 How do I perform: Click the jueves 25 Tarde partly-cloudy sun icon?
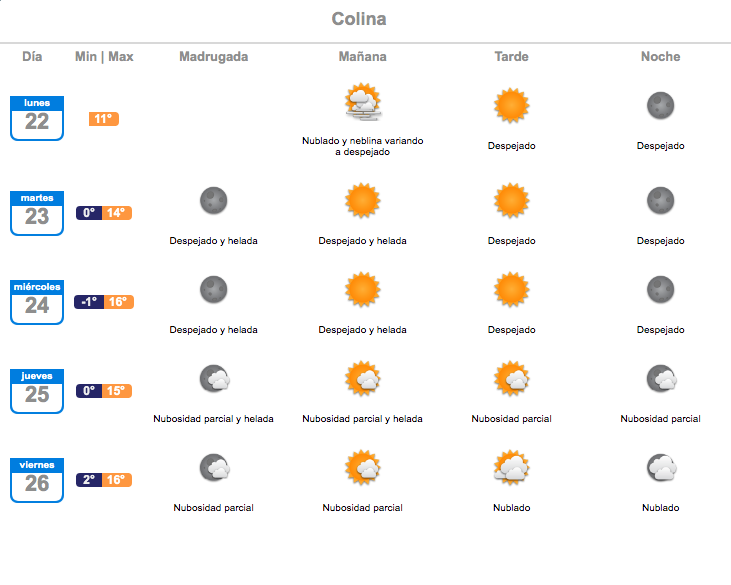511,379
